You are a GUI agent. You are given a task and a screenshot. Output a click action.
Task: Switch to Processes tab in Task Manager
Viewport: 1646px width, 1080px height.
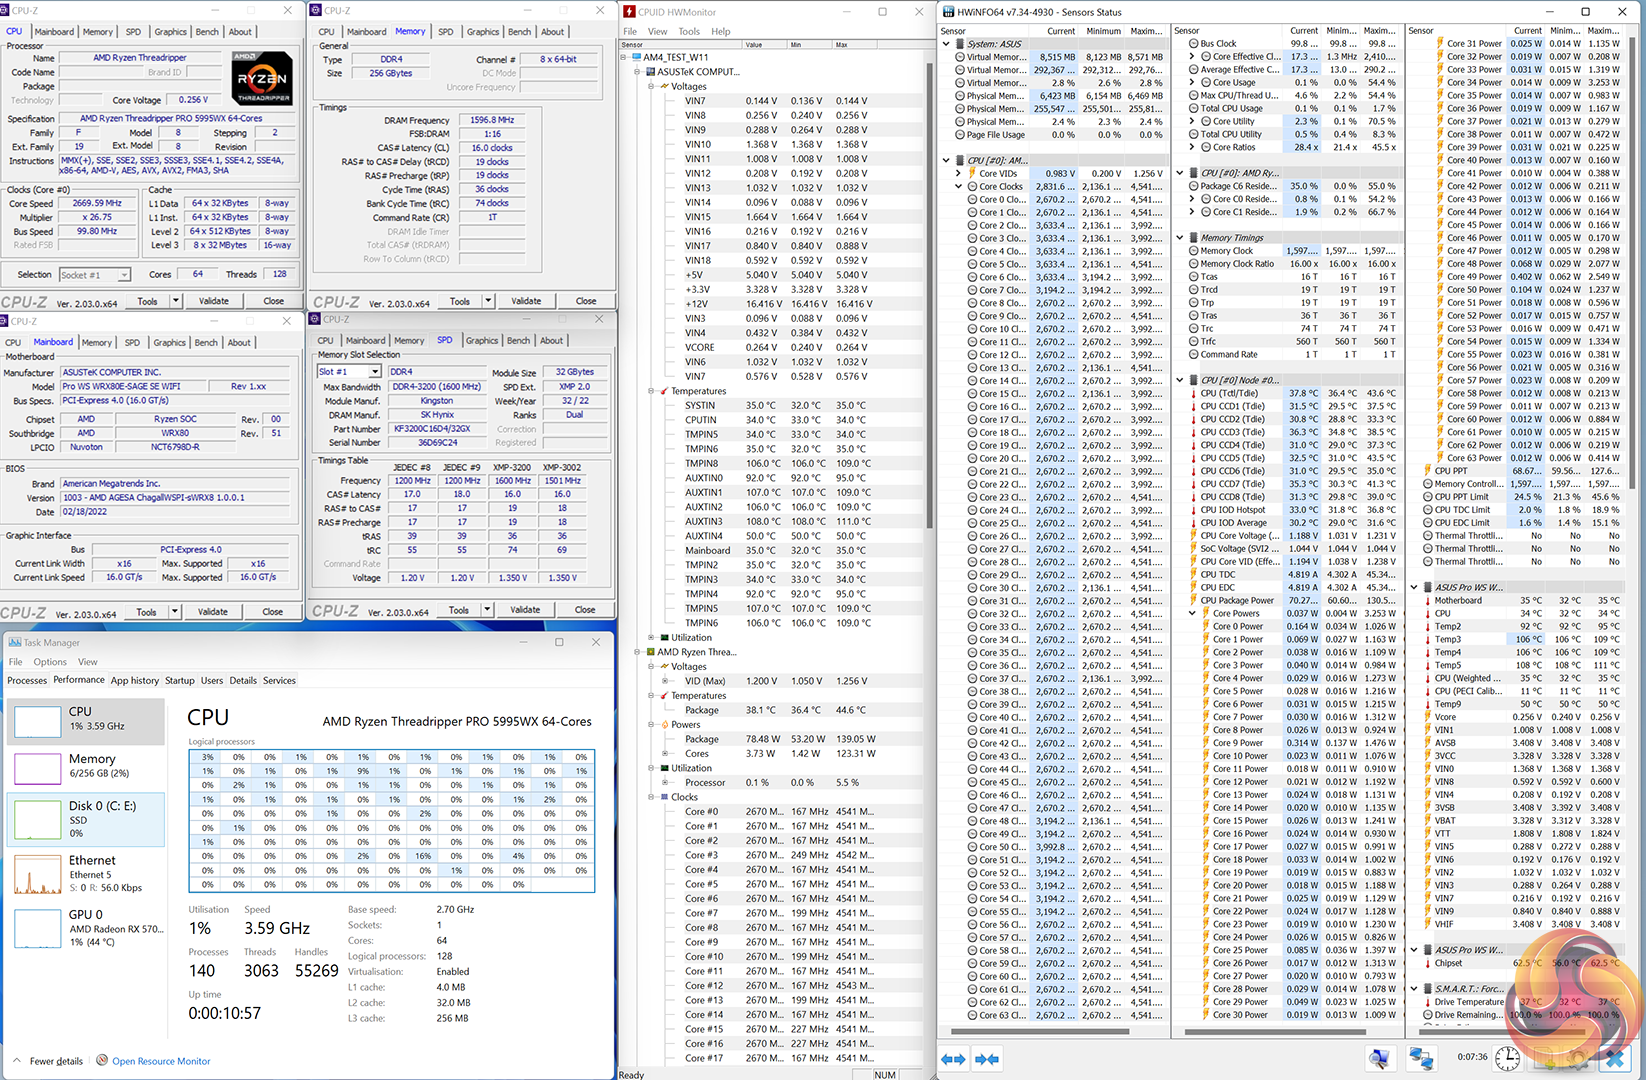27,680
